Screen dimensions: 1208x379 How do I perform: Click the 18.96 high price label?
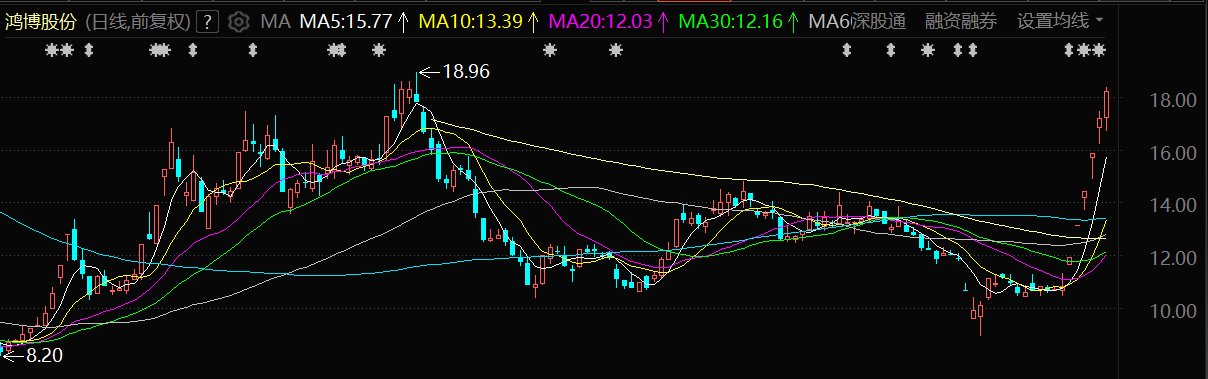pyautogui.click(x=466, y=72)
